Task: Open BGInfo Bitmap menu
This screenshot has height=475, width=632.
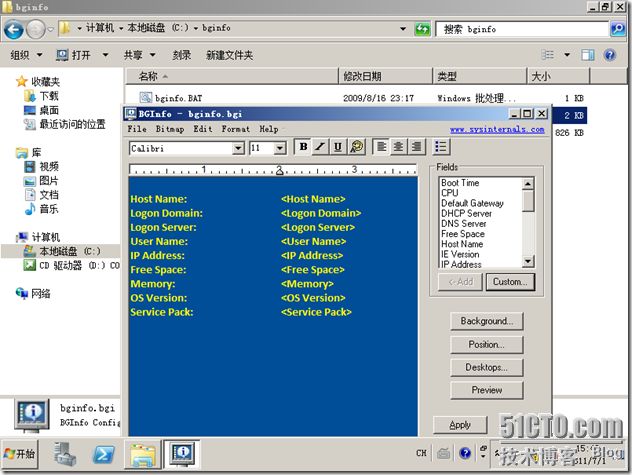Action: (x=170, y=129)
